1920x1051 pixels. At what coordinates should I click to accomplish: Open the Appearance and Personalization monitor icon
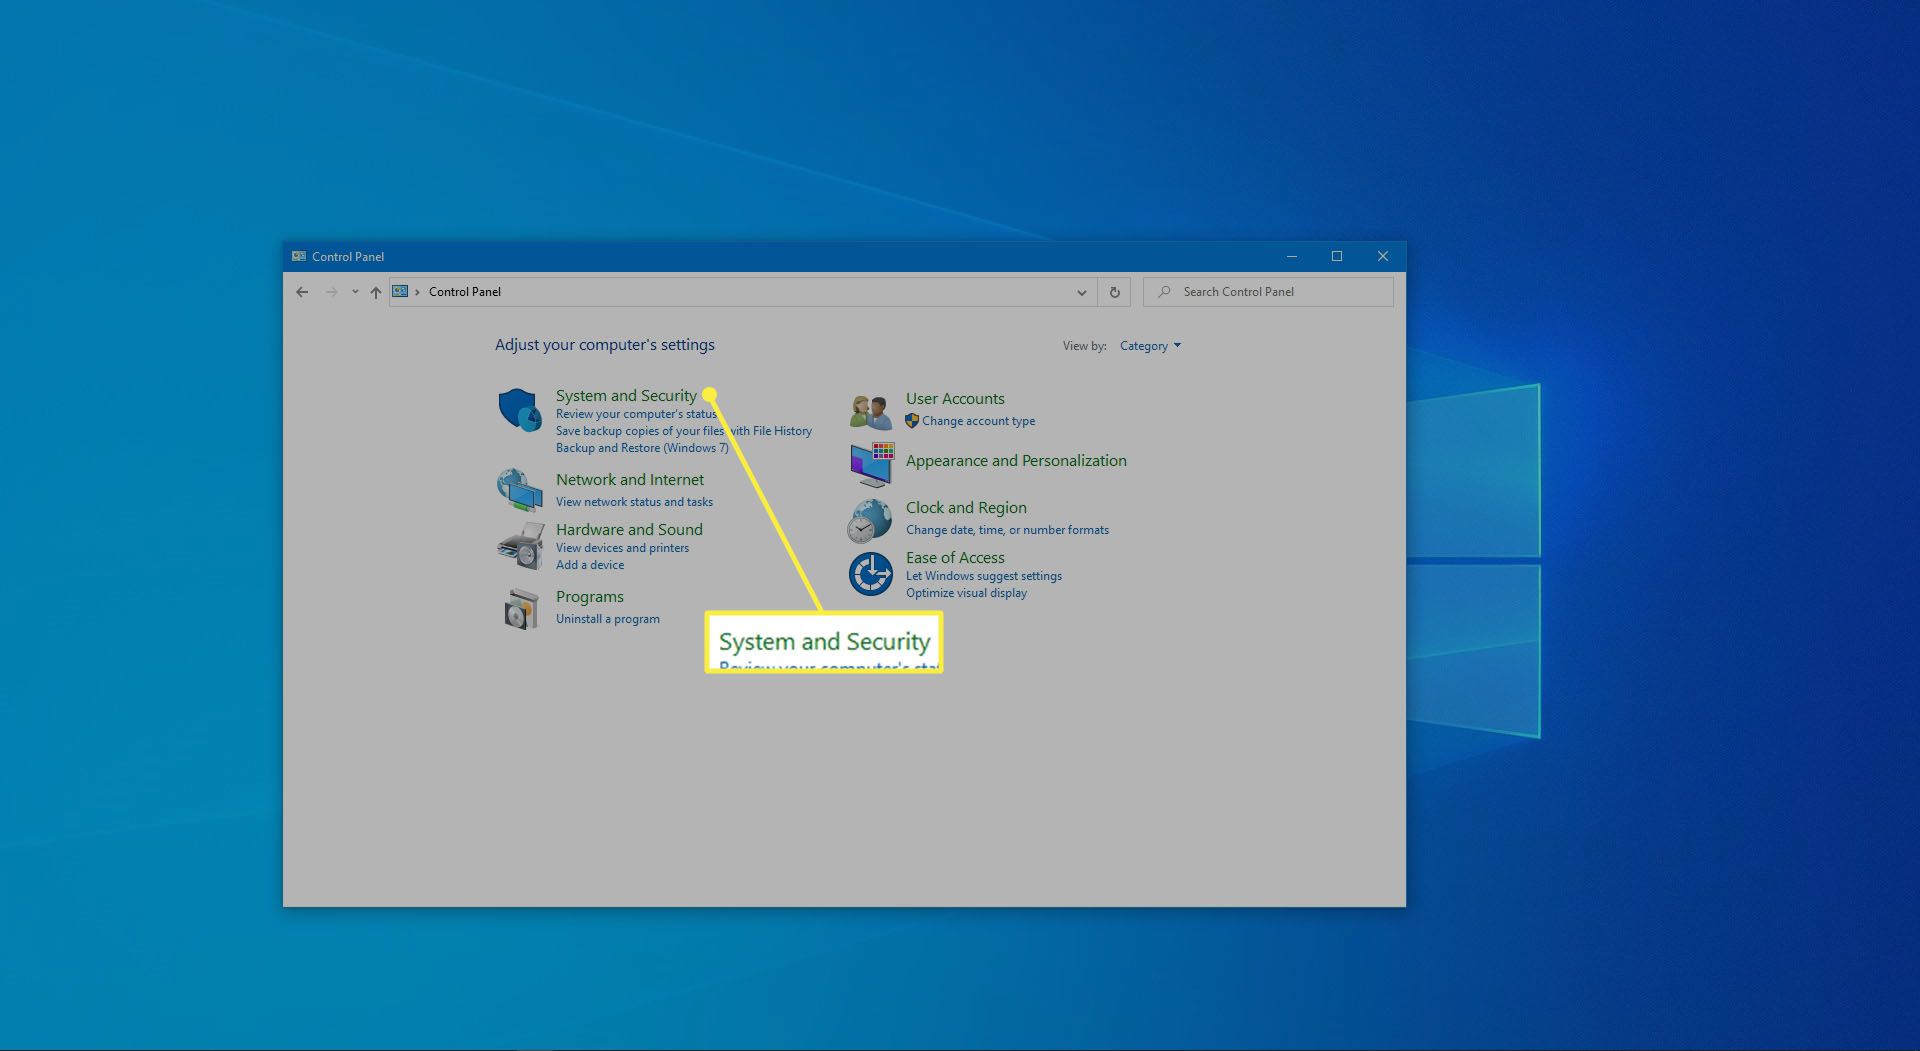871,464
